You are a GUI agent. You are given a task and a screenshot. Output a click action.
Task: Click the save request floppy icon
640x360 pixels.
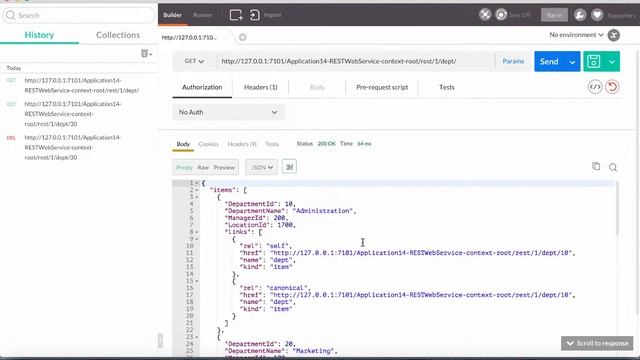(x=593, y=61)
